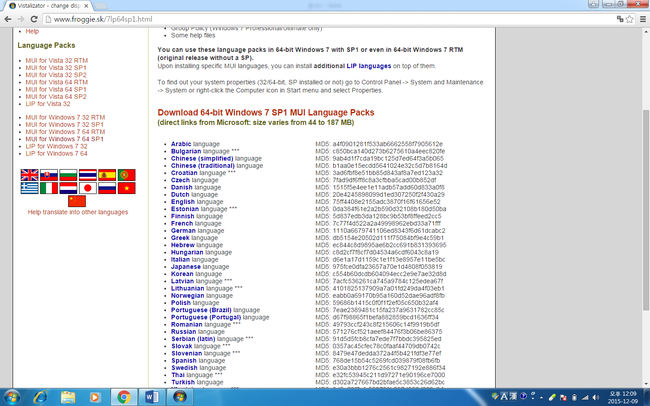Screen dimensions: 650x406
Task: Toggle the Hanja conversion IME button
Action: point(513,396)
